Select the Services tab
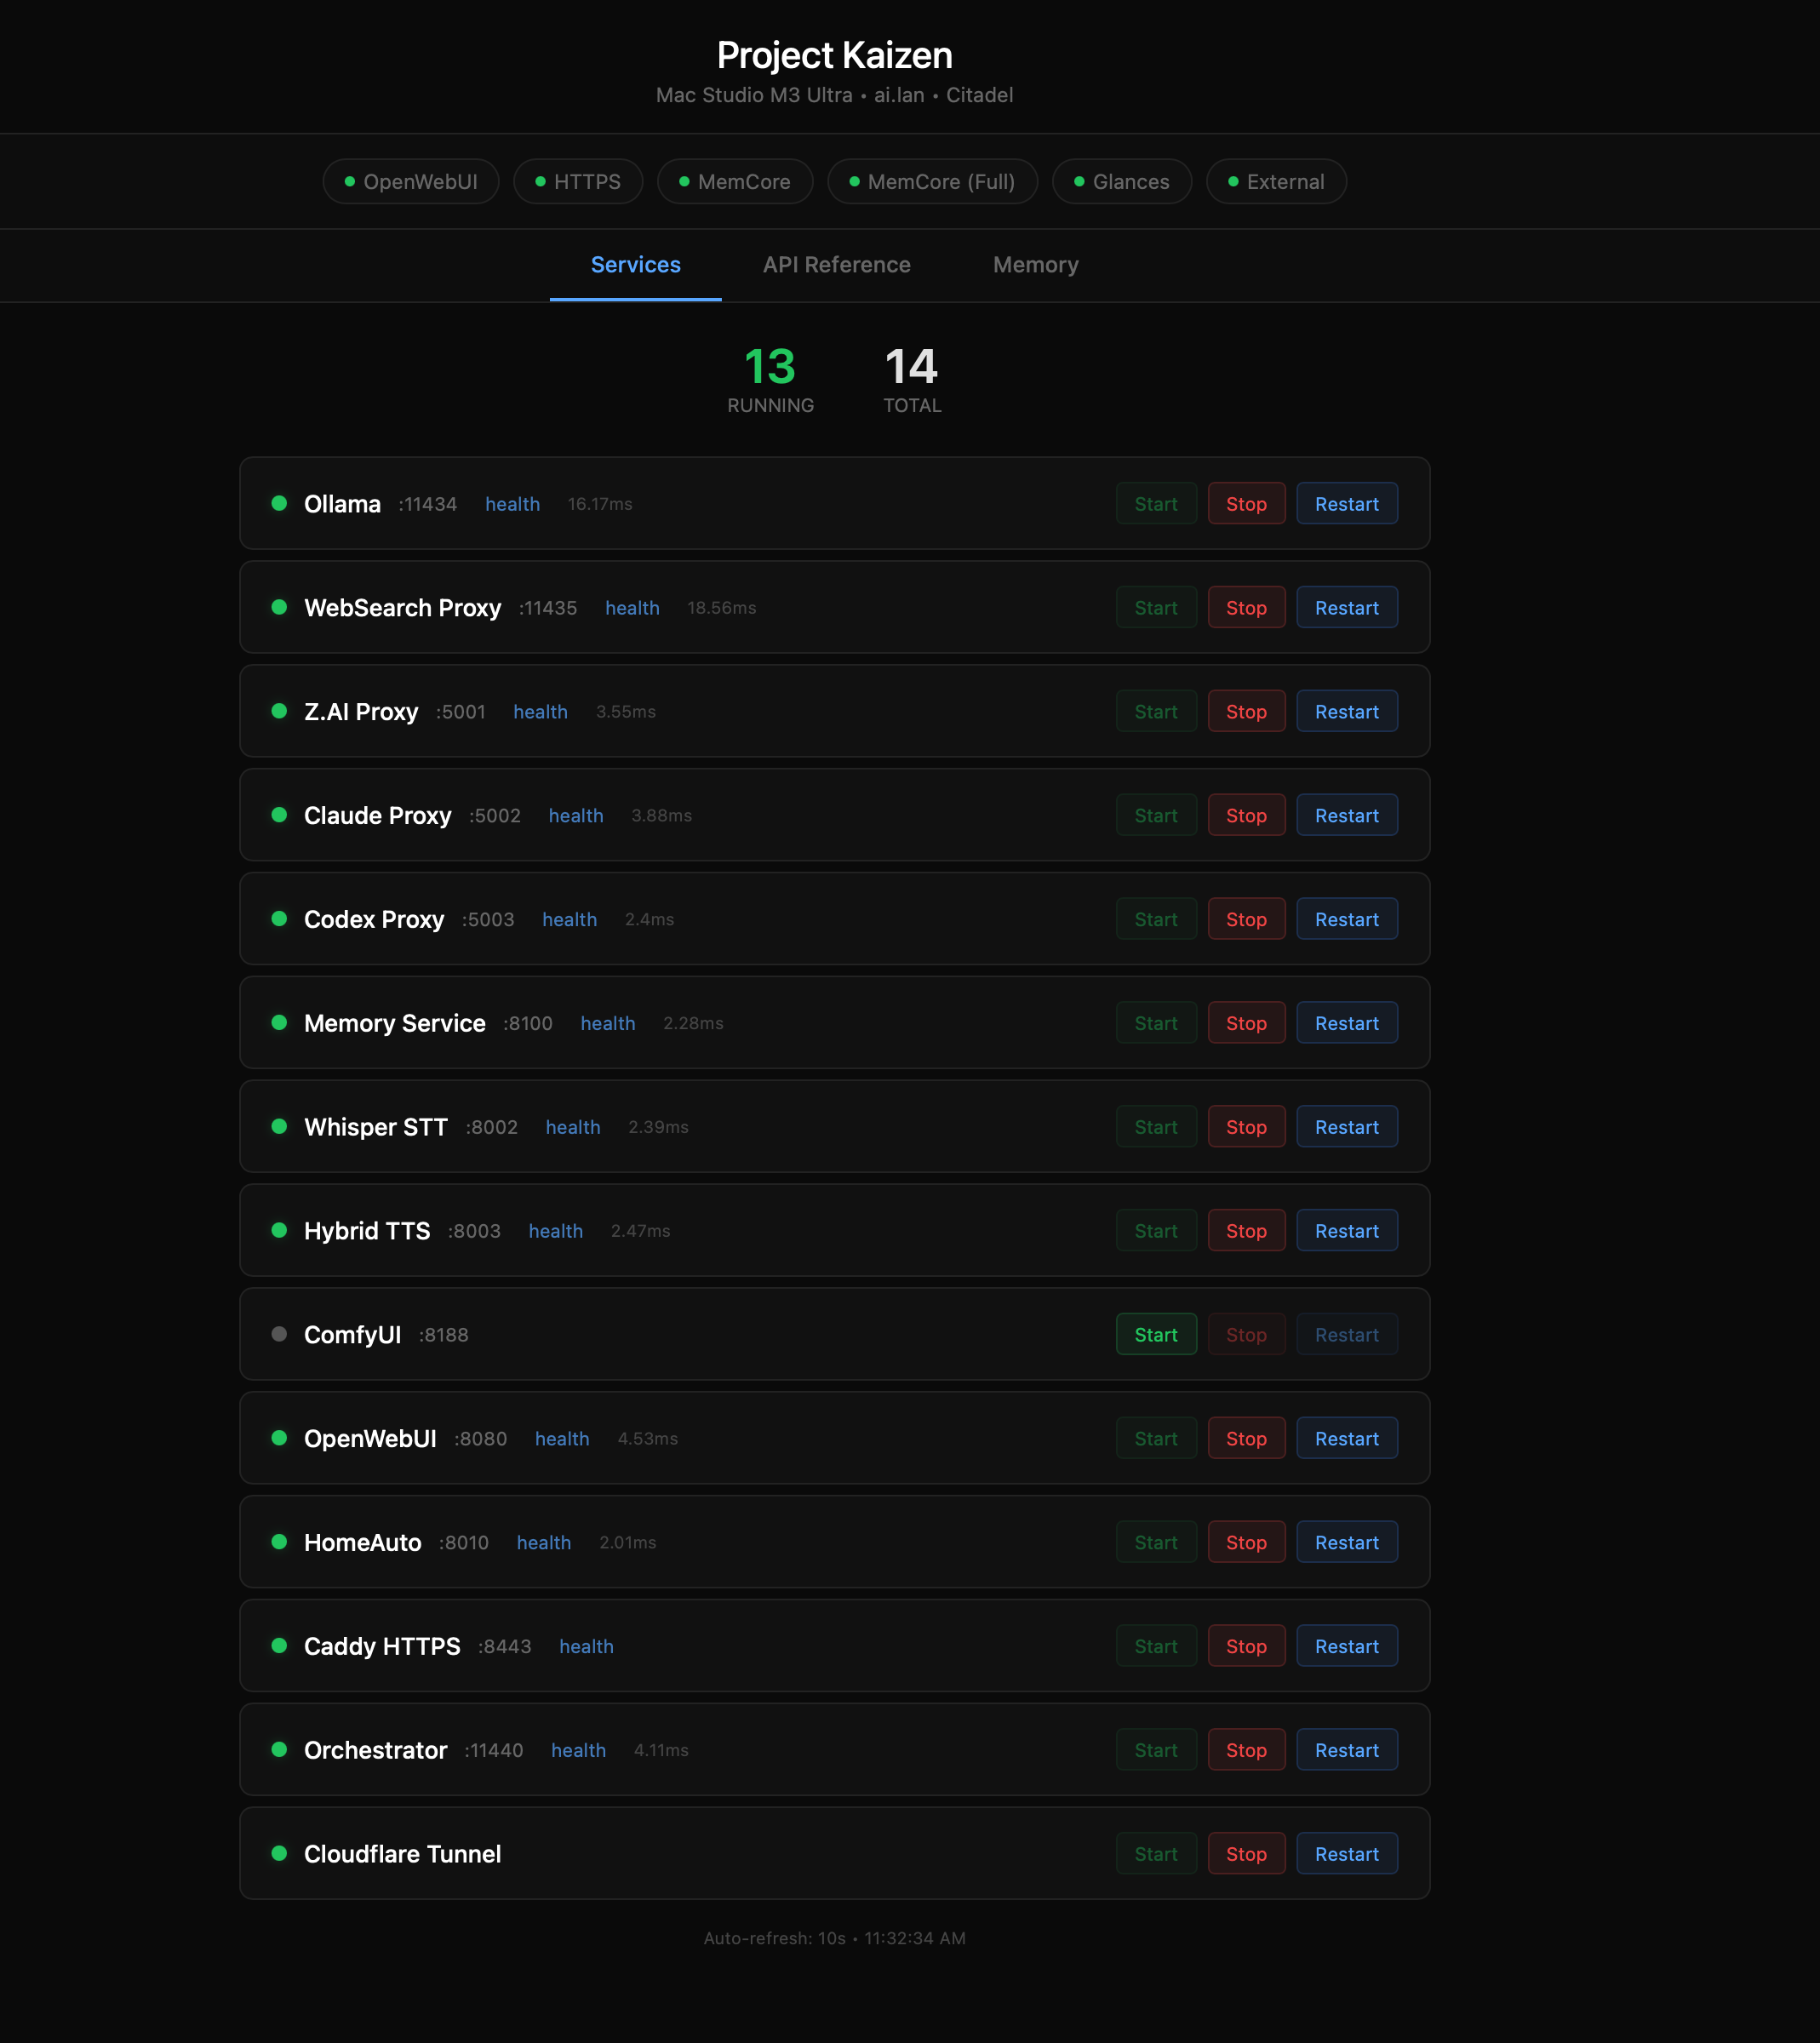1820x2043 pixels. pyautogui.click(x=635, y=265)
